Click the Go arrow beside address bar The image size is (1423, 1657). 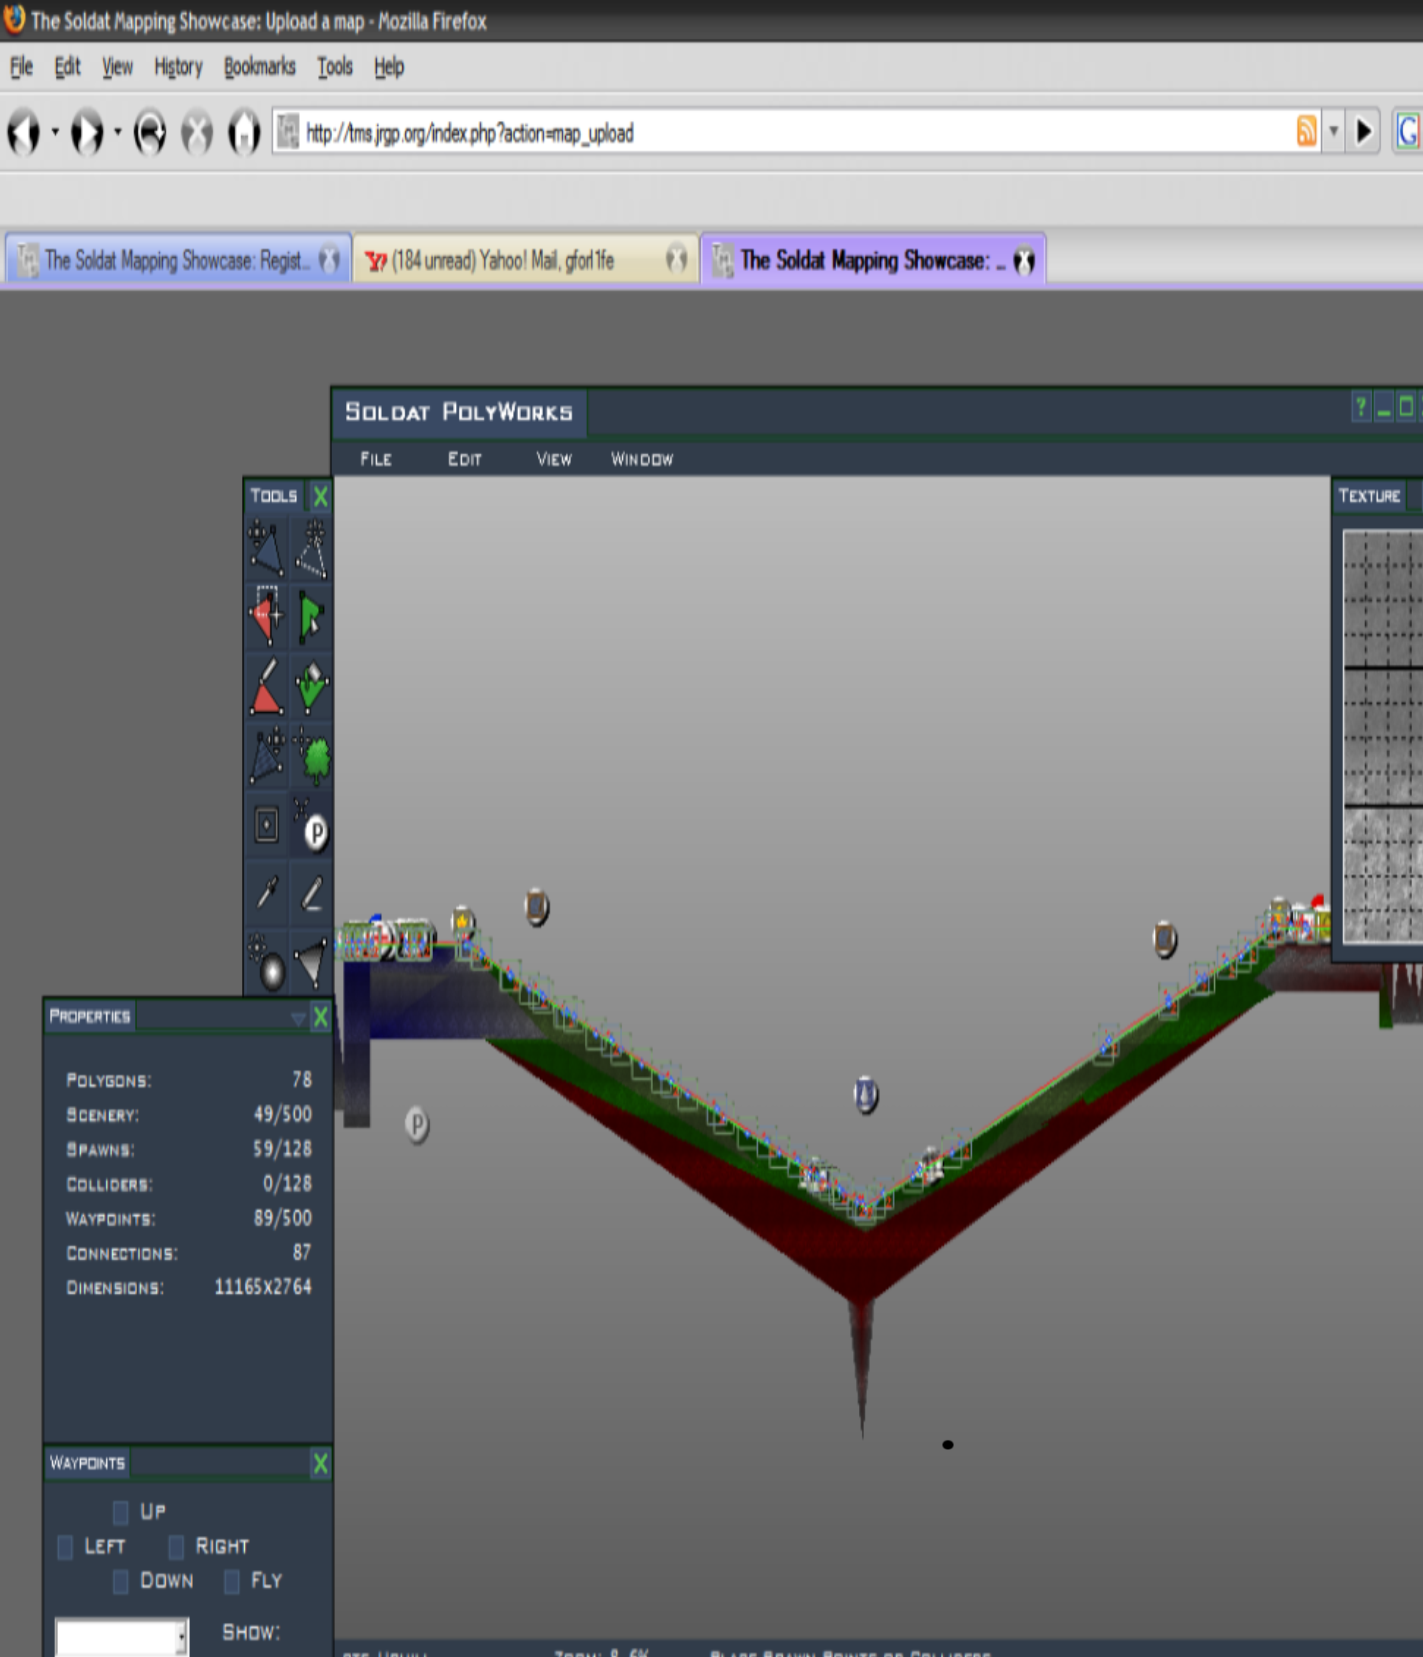coord(1363,132)
